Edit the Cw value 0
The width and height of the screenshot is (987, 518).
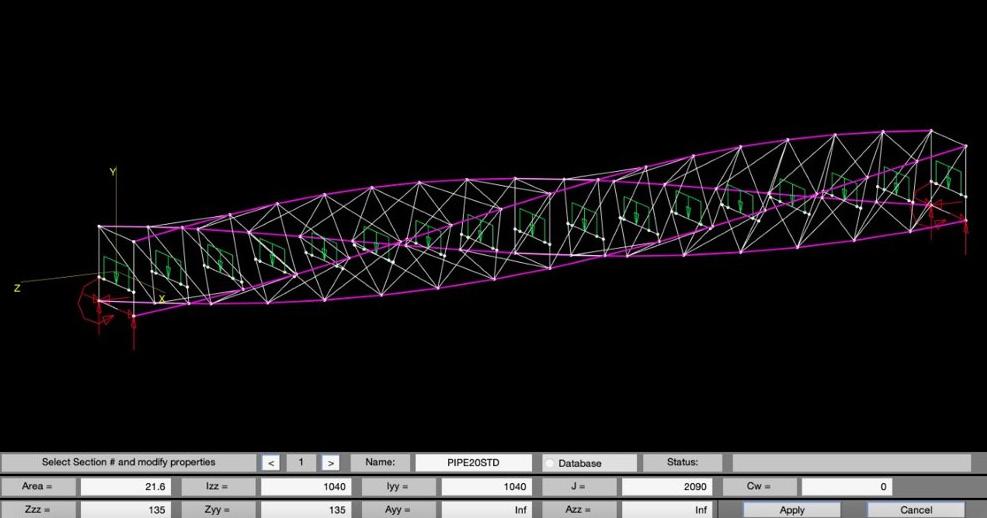(x=847, y=487)
